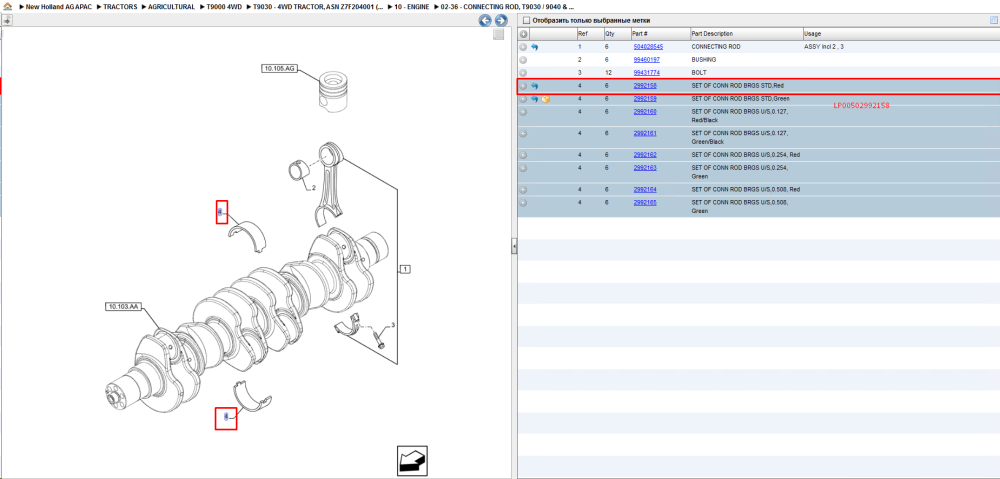Open part number link 2992165
The width and height of the screenshot is (1000, 479).
645,202
